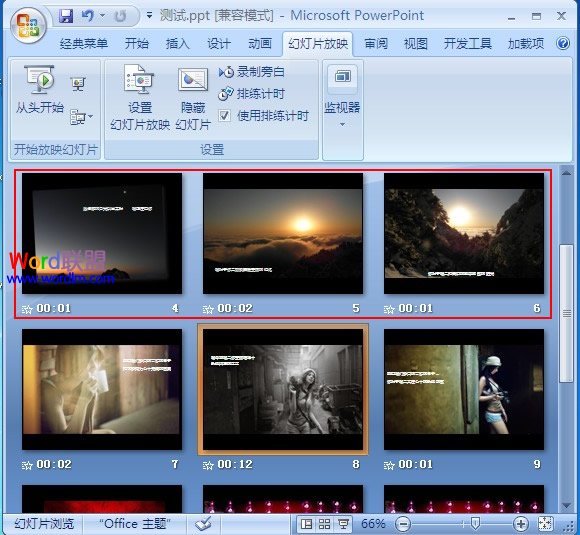Click 录制旁白
The height and width of the screenshot is (535, 580).
click(x=252, y=72)
